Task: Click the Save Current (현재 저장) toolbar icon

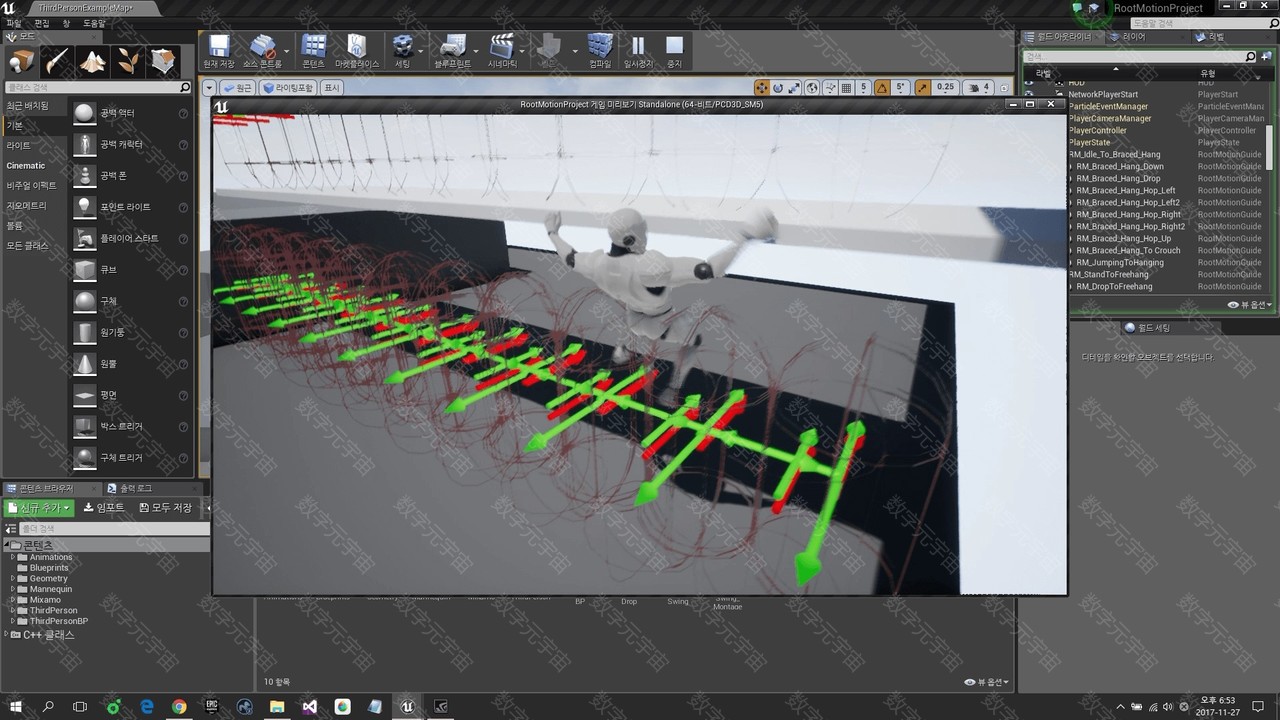Action: [x=218, y=50]
